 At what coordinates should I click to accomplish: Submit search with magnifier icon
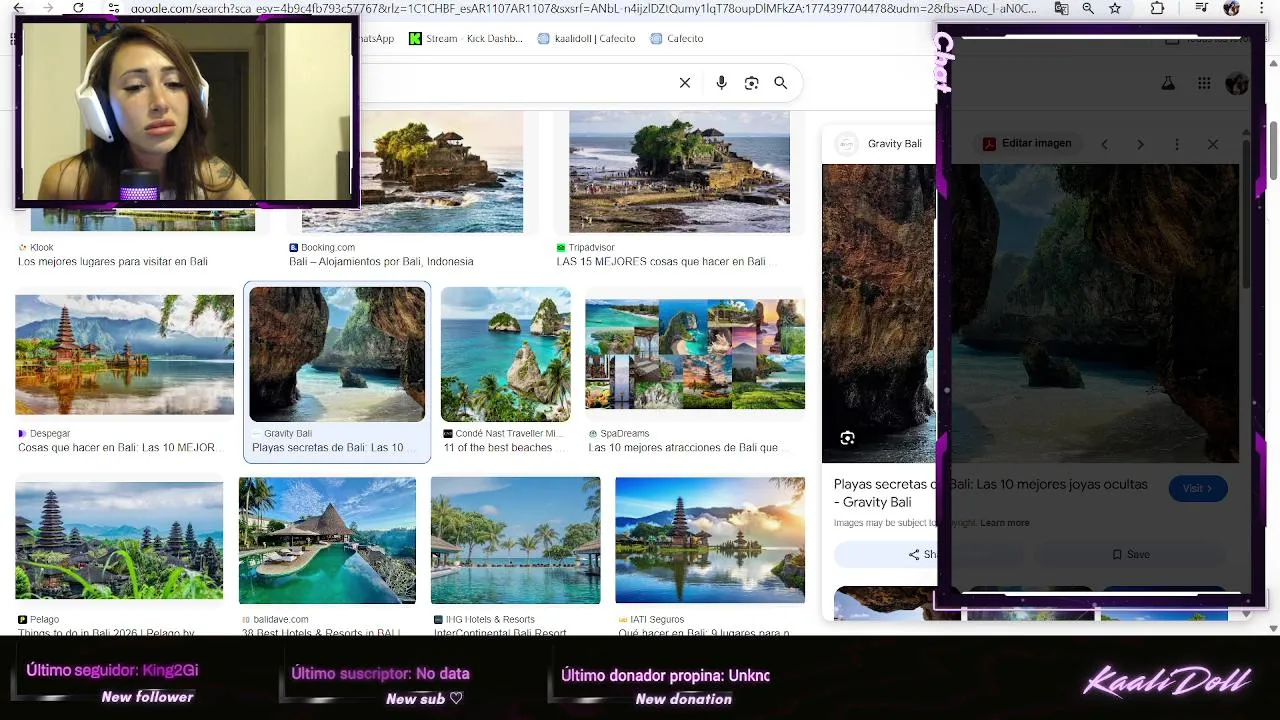point(781,83)
